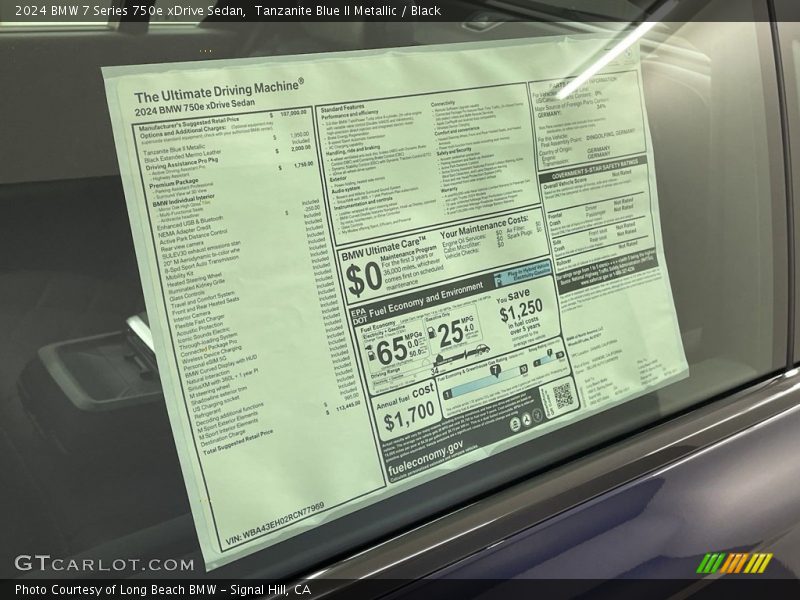Click 'The Ultimate Driving Machine' headline
This screenshot has width=800, height=600.
(x=218, y=91)
